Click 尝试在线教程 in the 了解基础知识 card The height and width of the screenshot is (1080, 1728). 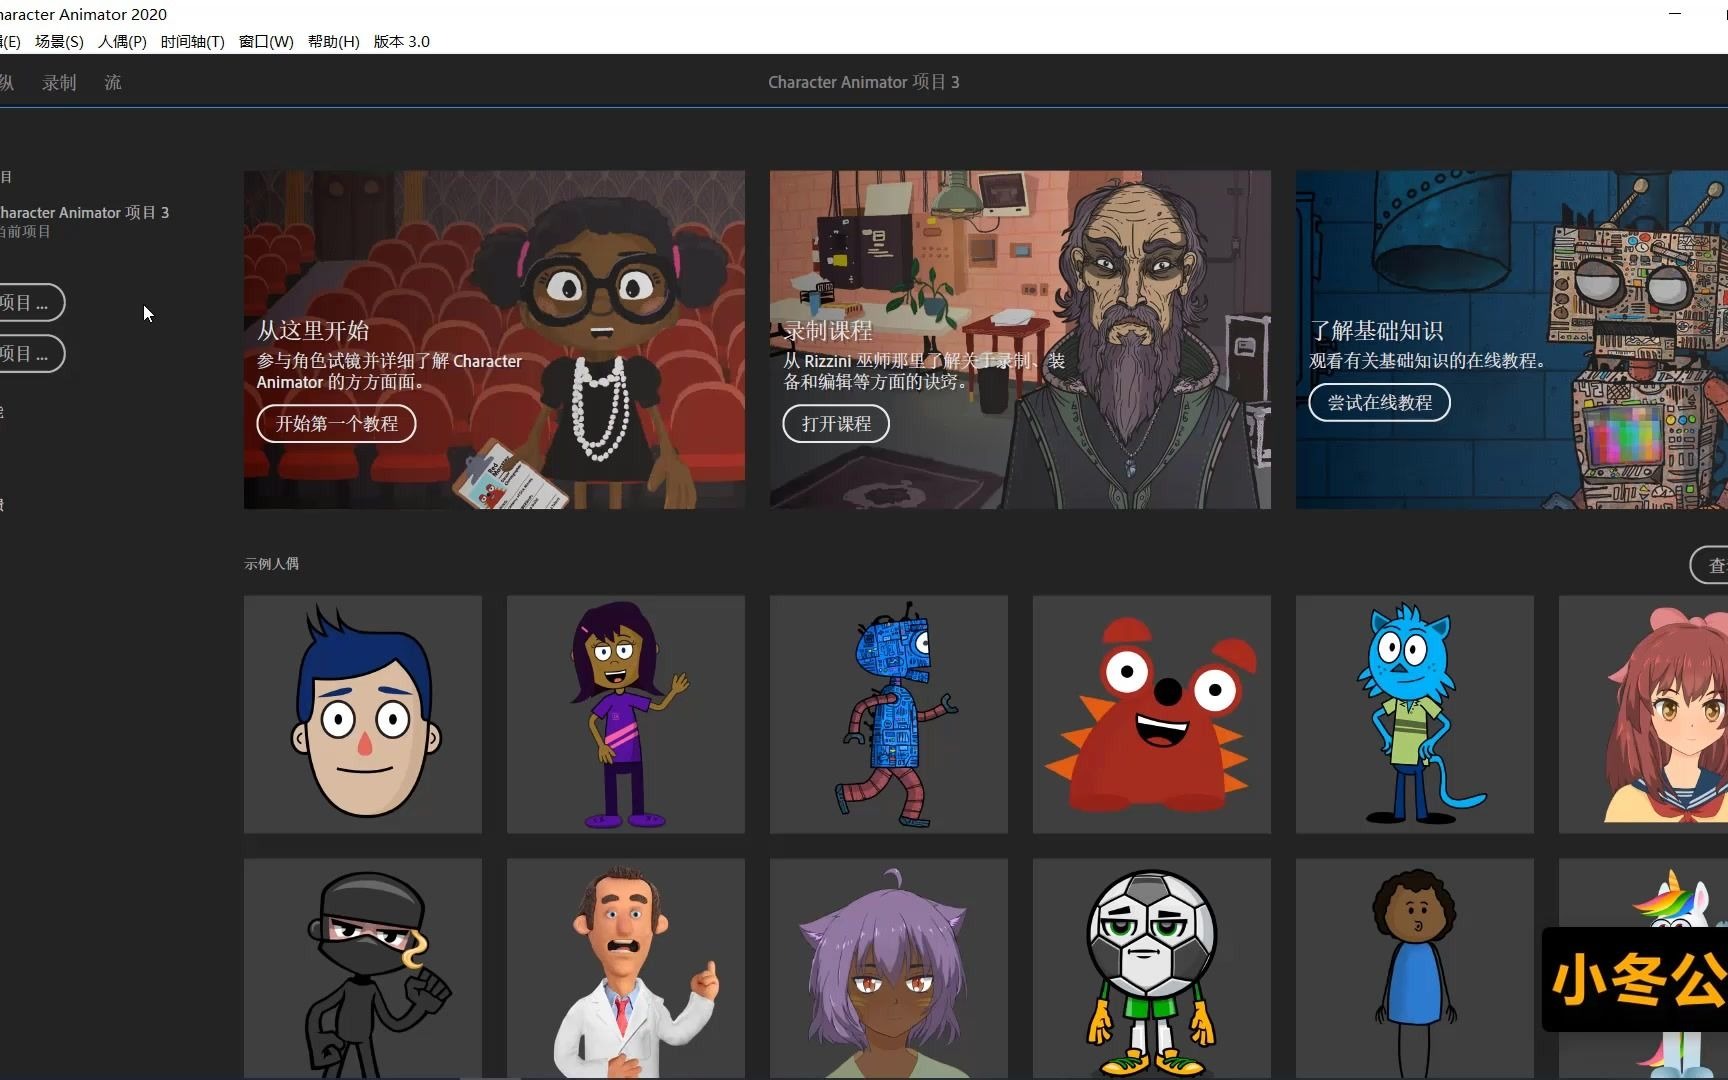tap(1378, 402)
